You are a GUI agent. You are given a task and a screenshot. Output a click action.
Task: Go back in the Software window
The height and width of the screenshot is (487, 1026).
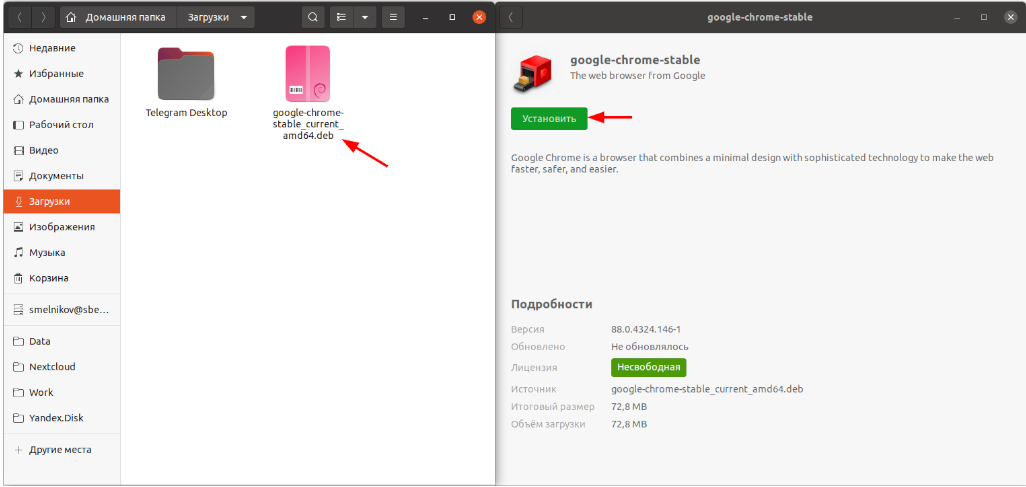click(x=510, y=18)
